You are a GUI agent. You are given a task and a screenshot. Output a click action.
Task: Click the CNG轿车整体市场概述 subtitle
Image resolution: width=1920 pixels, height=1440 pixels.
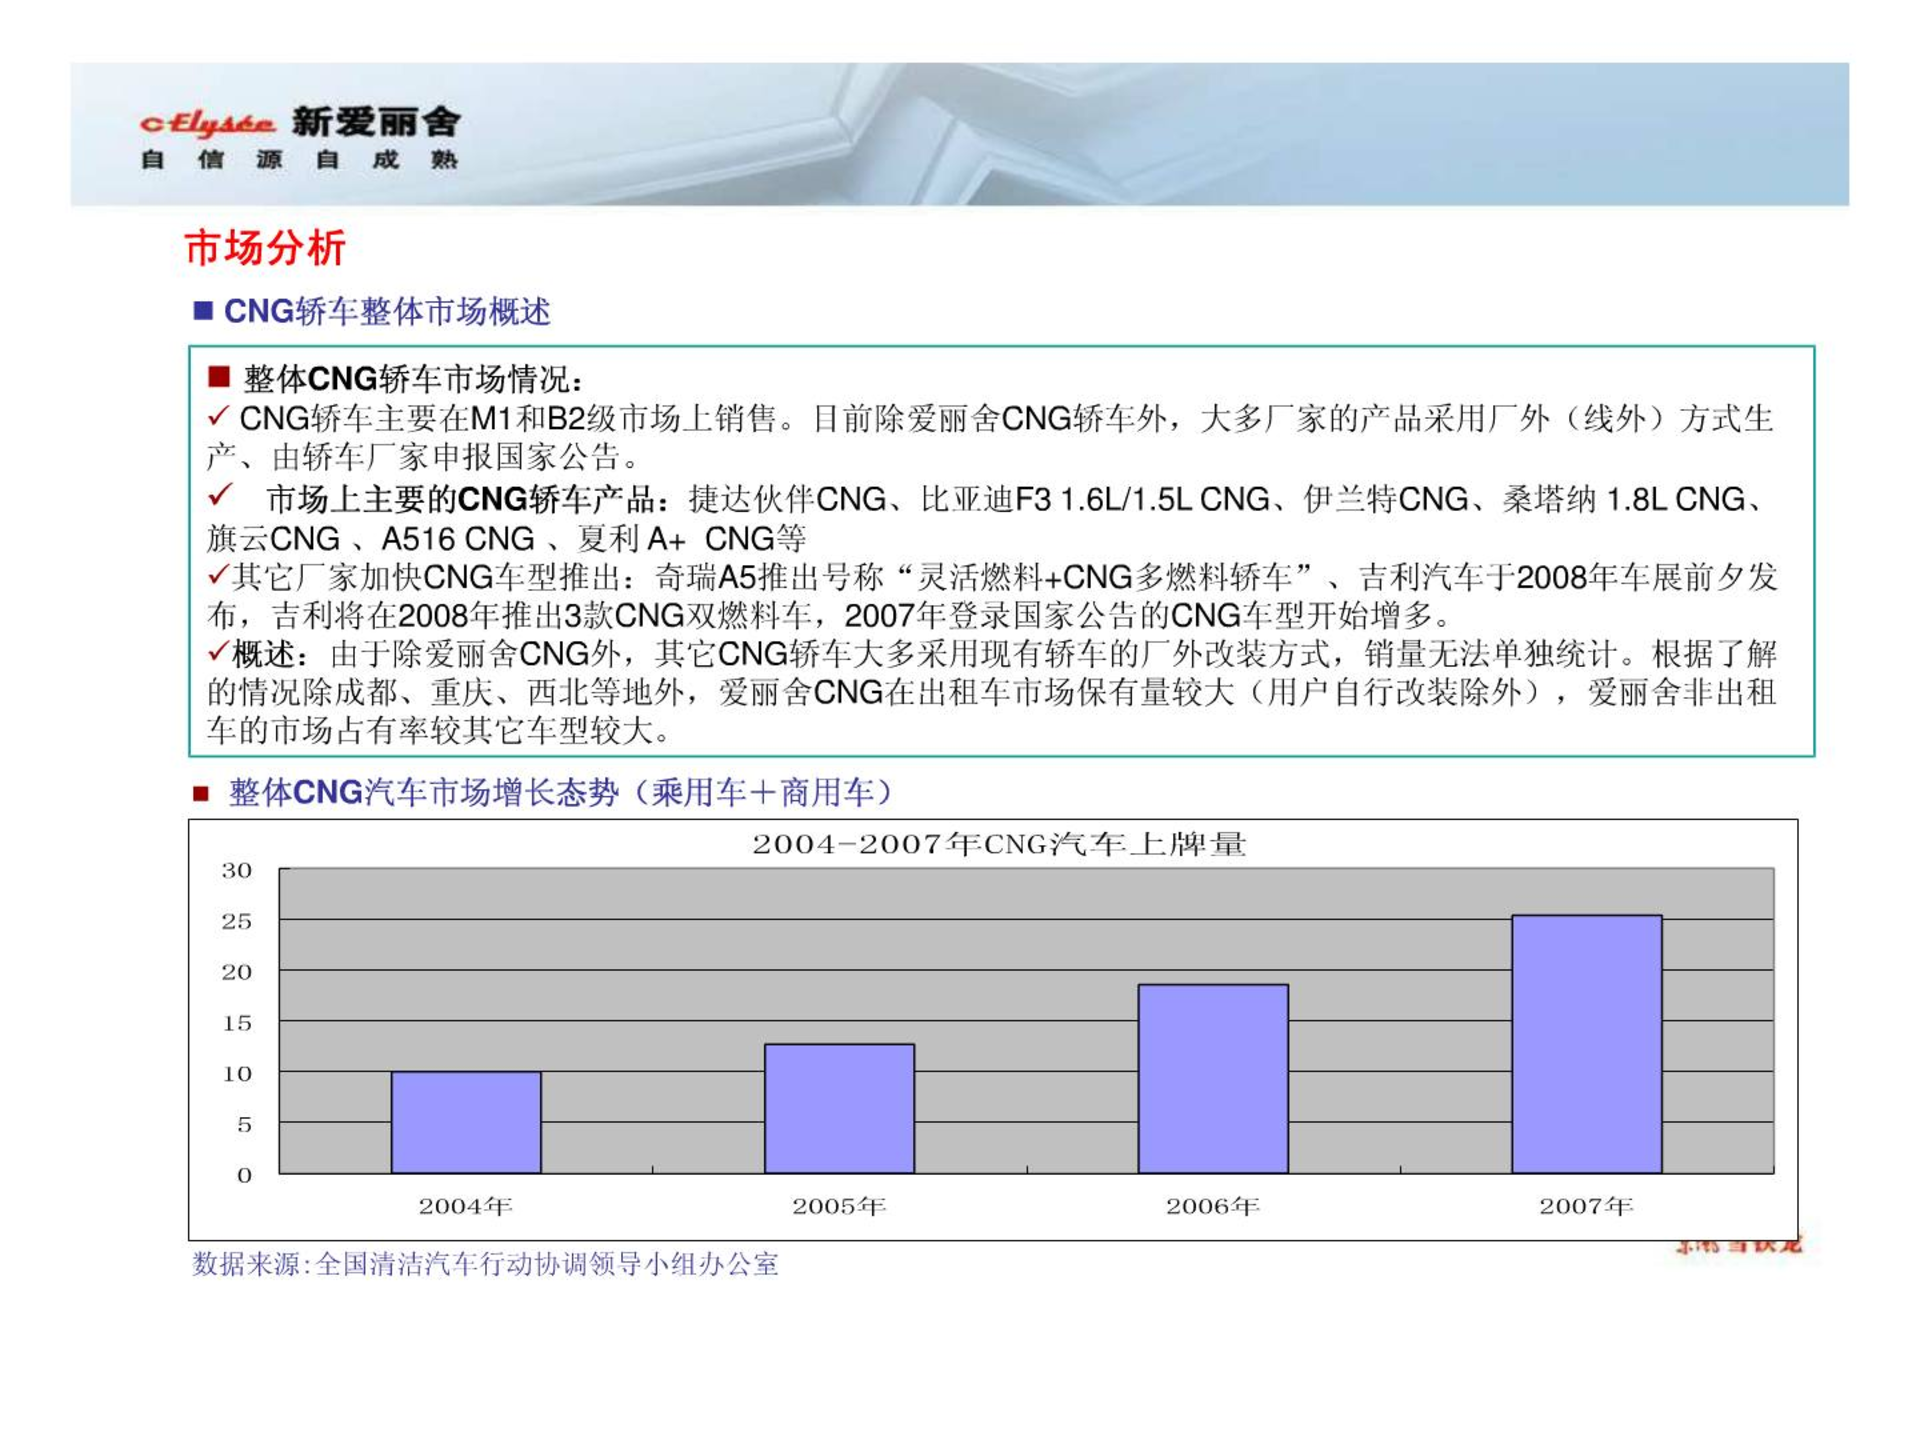click(387, 311)
